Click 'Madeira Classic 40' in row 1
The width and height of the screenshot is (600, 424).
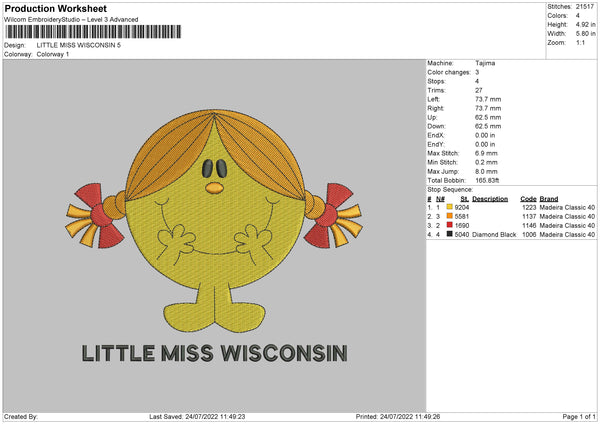click(567, 207)
